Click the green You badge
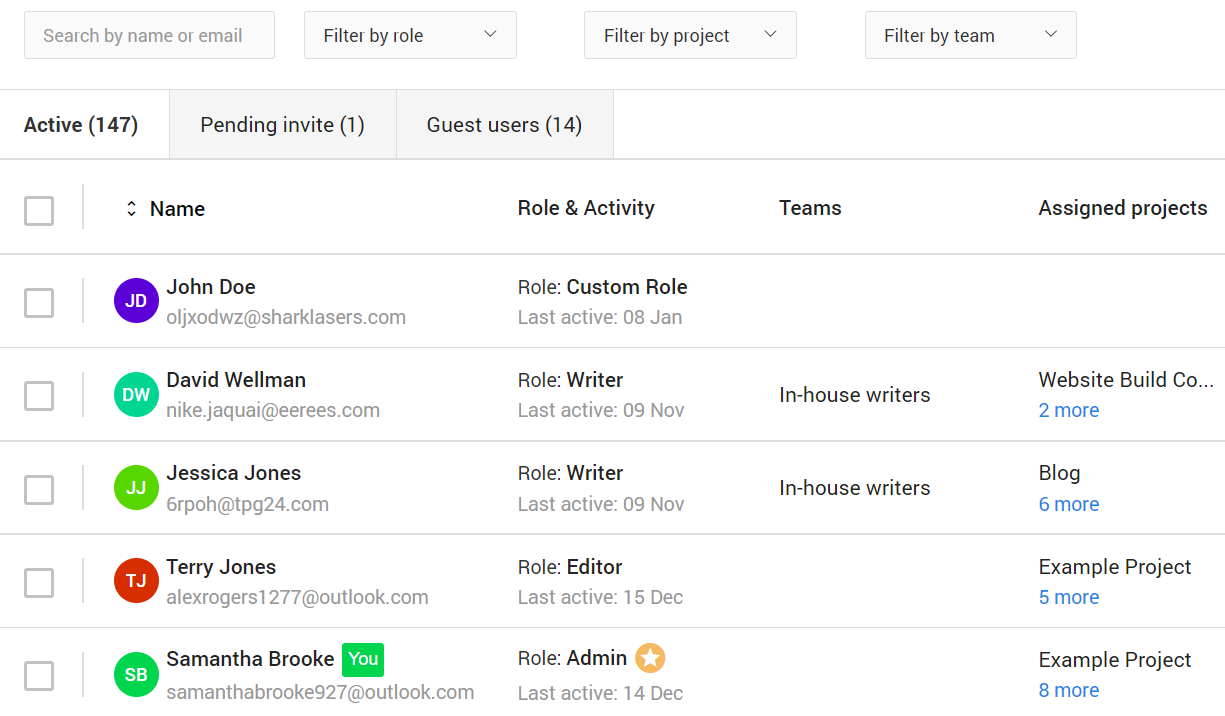This screenshot has height=716, width=1225. (x=363, y=659)
